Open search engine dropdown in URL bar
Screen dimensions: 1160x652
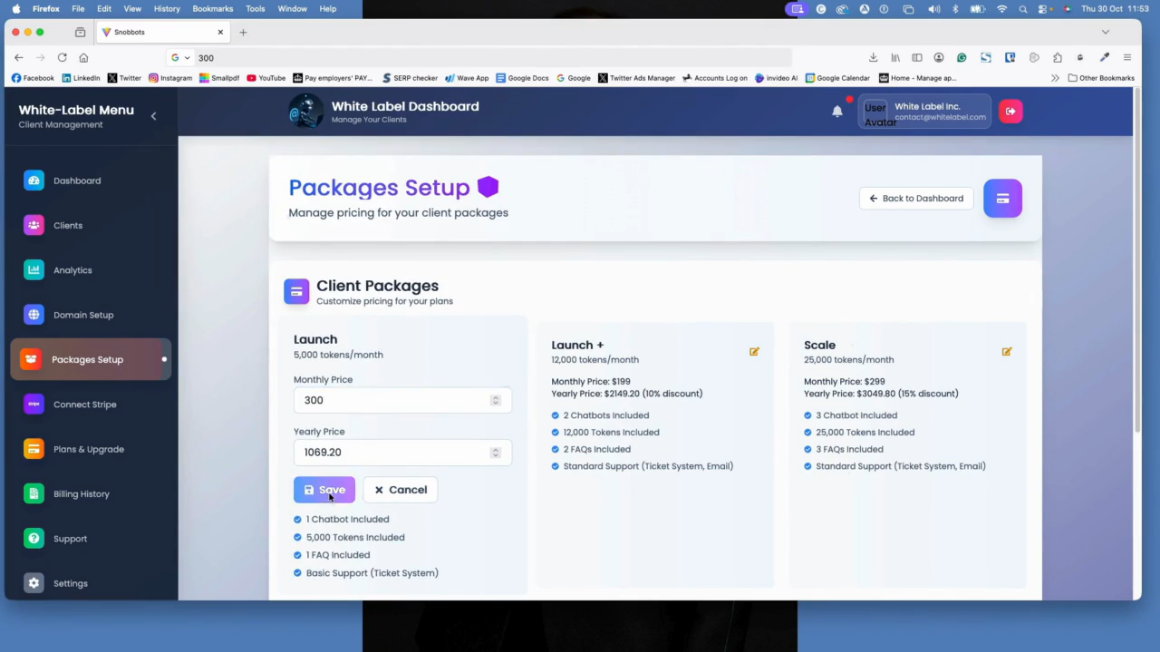click(181, 58)
